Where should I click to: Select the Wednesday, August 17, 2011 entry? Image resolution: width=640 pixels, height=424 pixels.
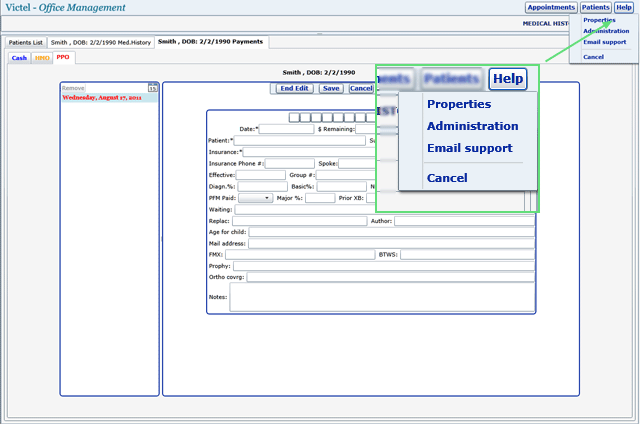coord(109,98)
